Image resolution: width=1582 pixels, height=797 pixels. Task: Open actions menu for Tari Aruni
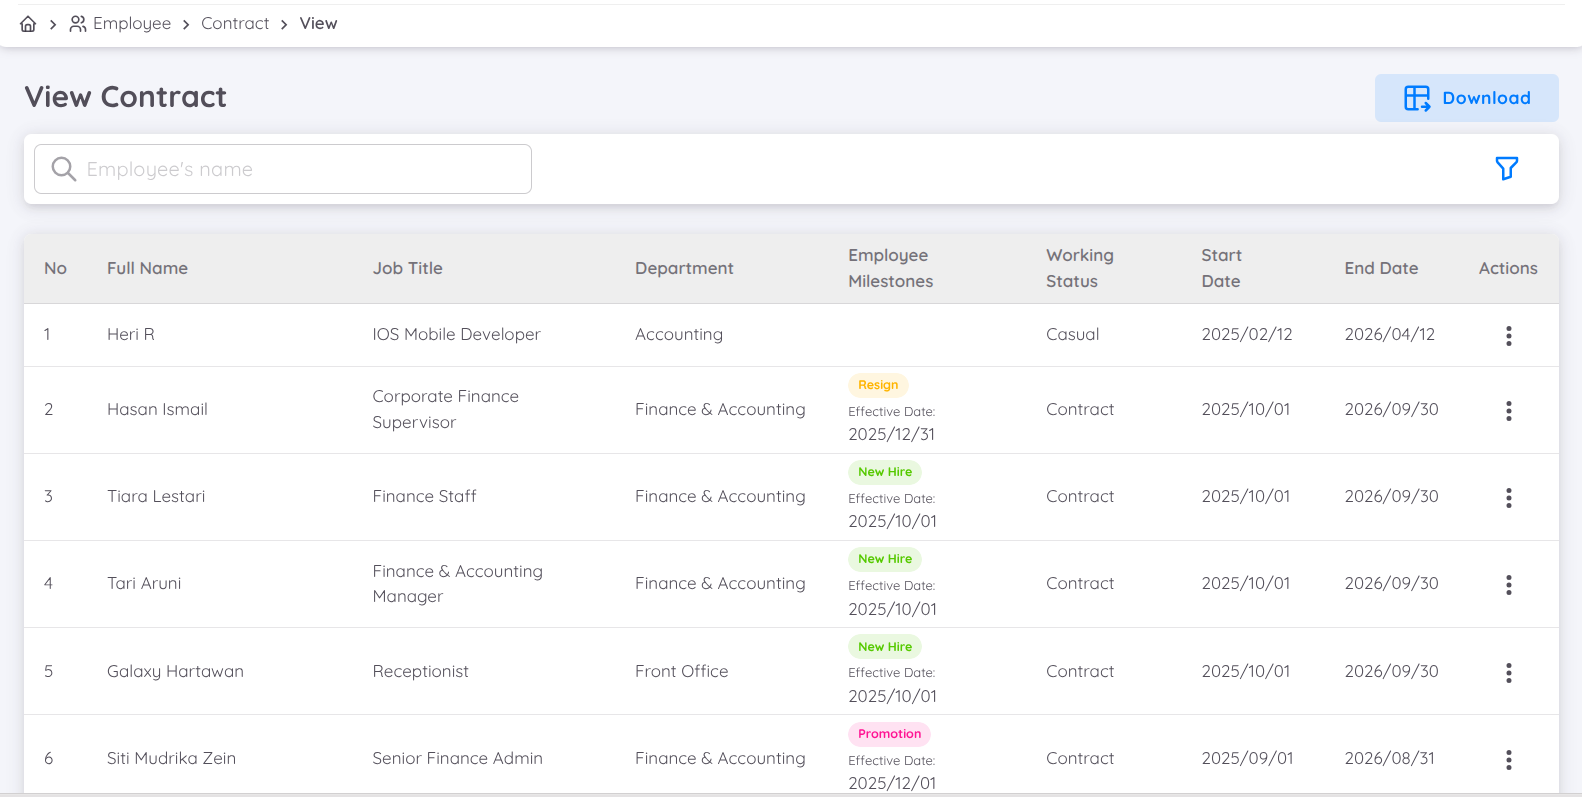(1508, 585)
